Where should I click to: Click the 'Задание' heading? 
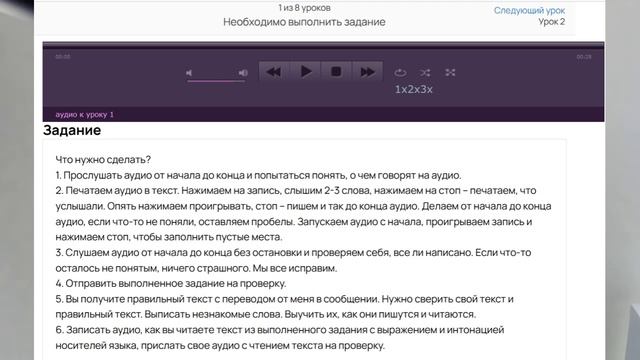[72, 130]
